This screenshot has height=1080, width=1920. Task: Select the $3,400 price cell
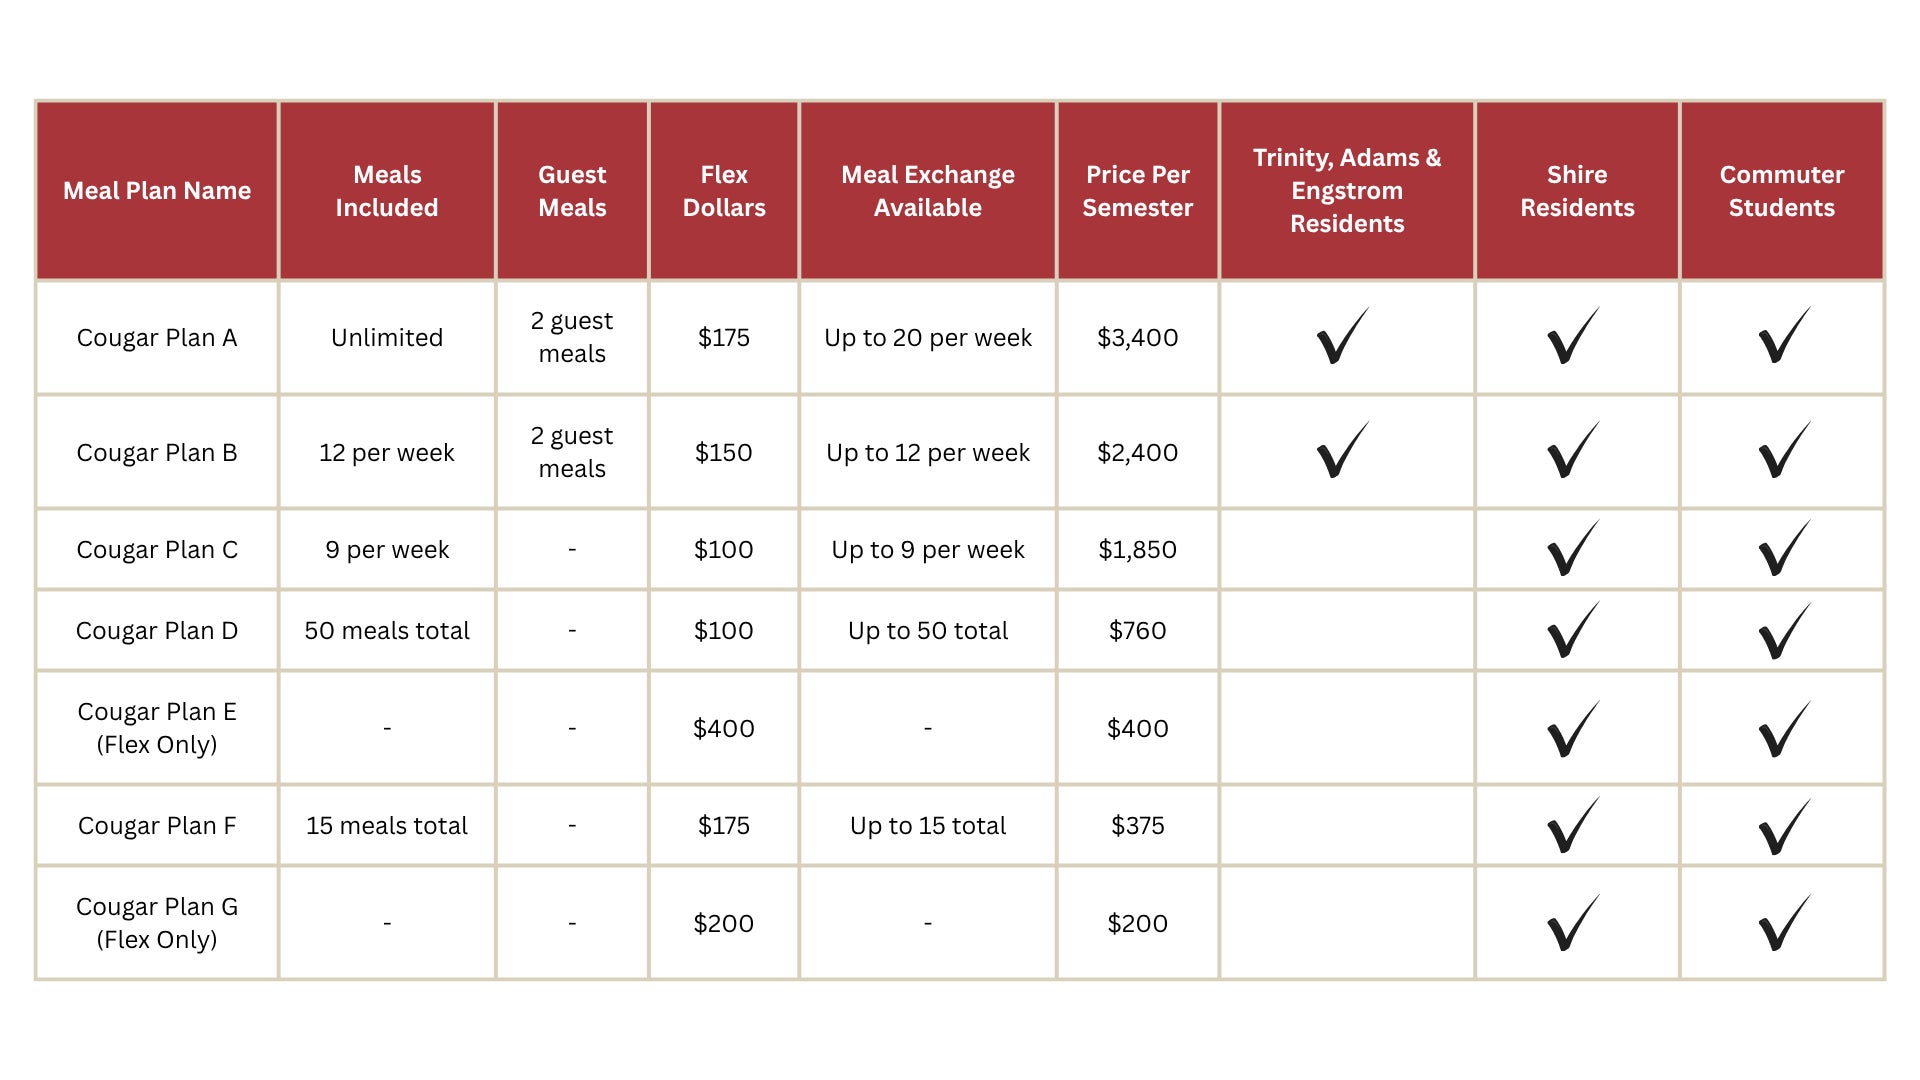tap(1137, 338)
